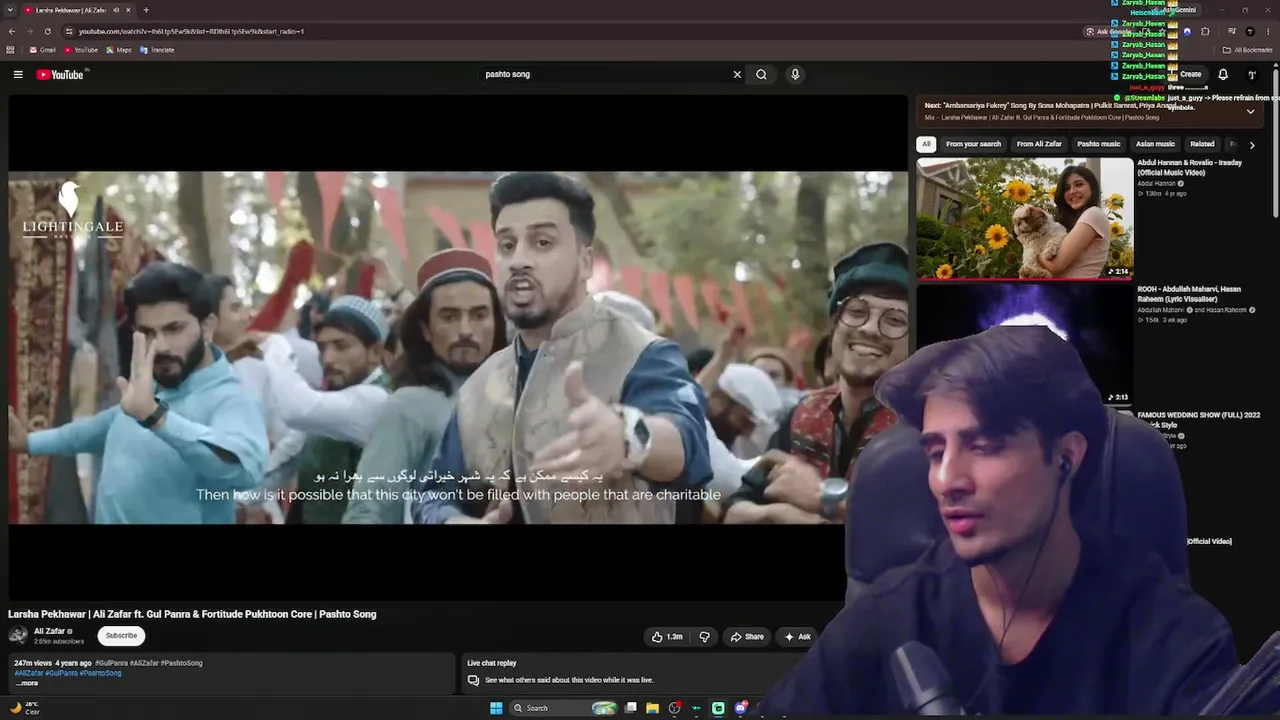Go back in the browser
This screenshot has height=720, width=1280.
11,31
